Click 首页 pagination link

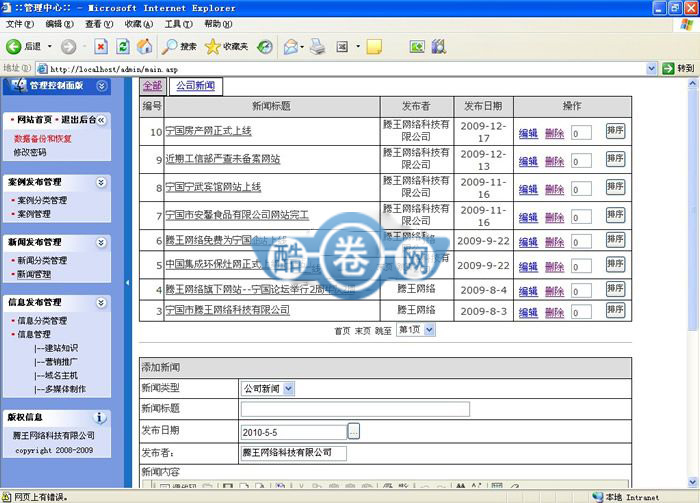(342, 331)
